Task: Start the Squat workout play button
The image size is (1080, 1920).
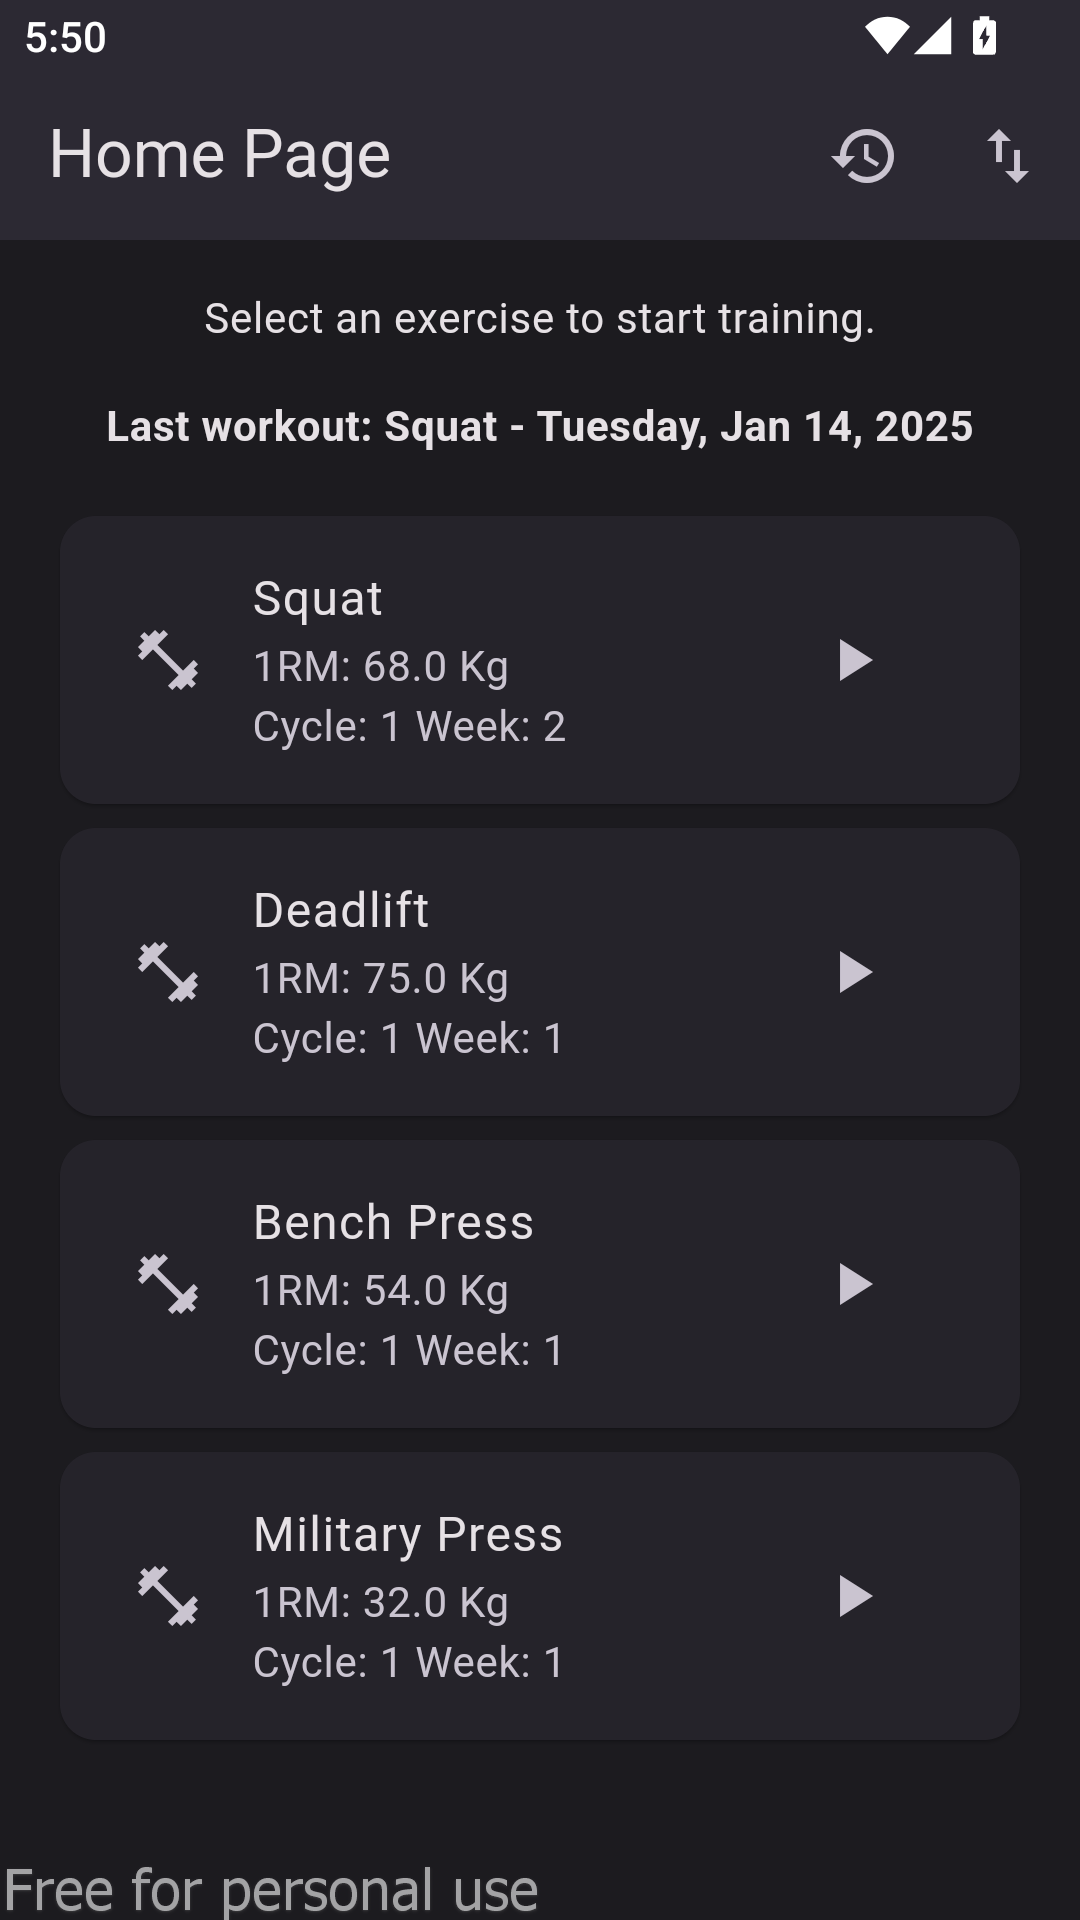Action: [855, 661]
